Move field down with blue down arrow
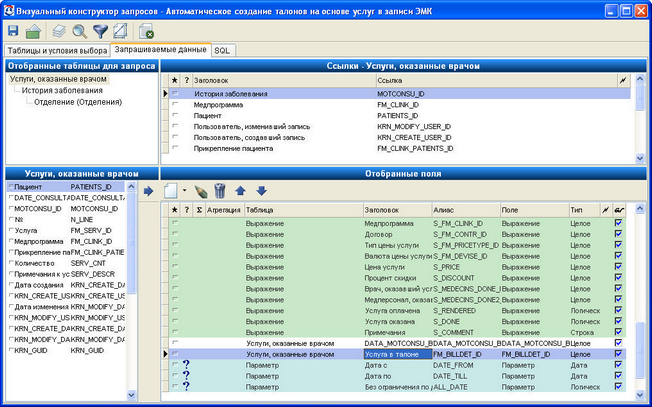652x407 pixels. [261, 191]
